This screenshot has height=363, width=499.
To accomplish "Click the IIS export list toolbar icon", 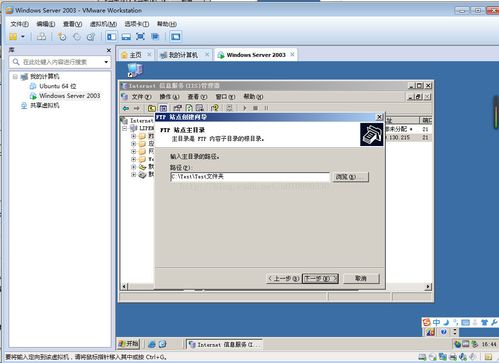I will 199,108.
